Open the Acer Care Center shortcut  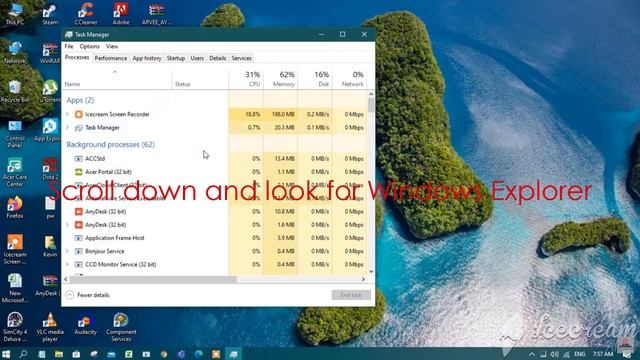tap(15, 172)
